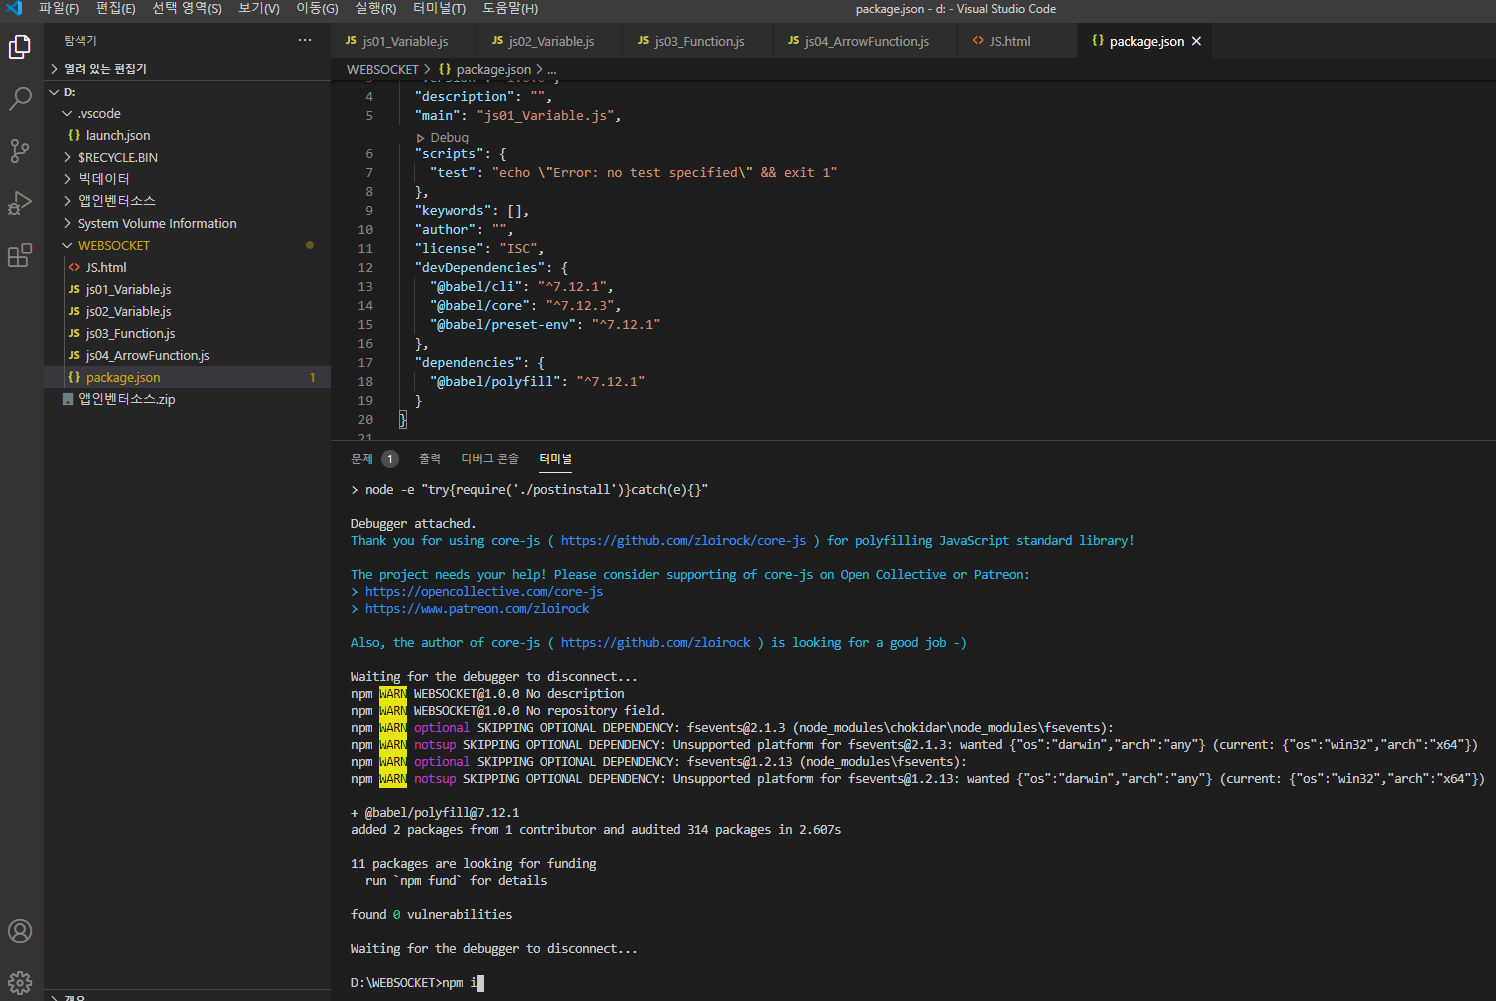This screenshot has width=1496, height=1001.
Task: Open the Accounts icon in activity bar
Action: (x=20, y=931)
